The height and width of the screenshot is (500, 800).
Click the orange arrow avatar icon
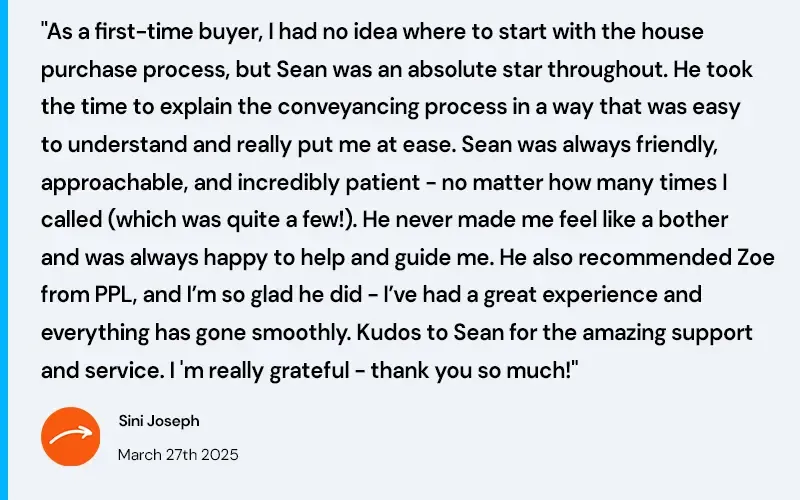[x=70, y=436]
